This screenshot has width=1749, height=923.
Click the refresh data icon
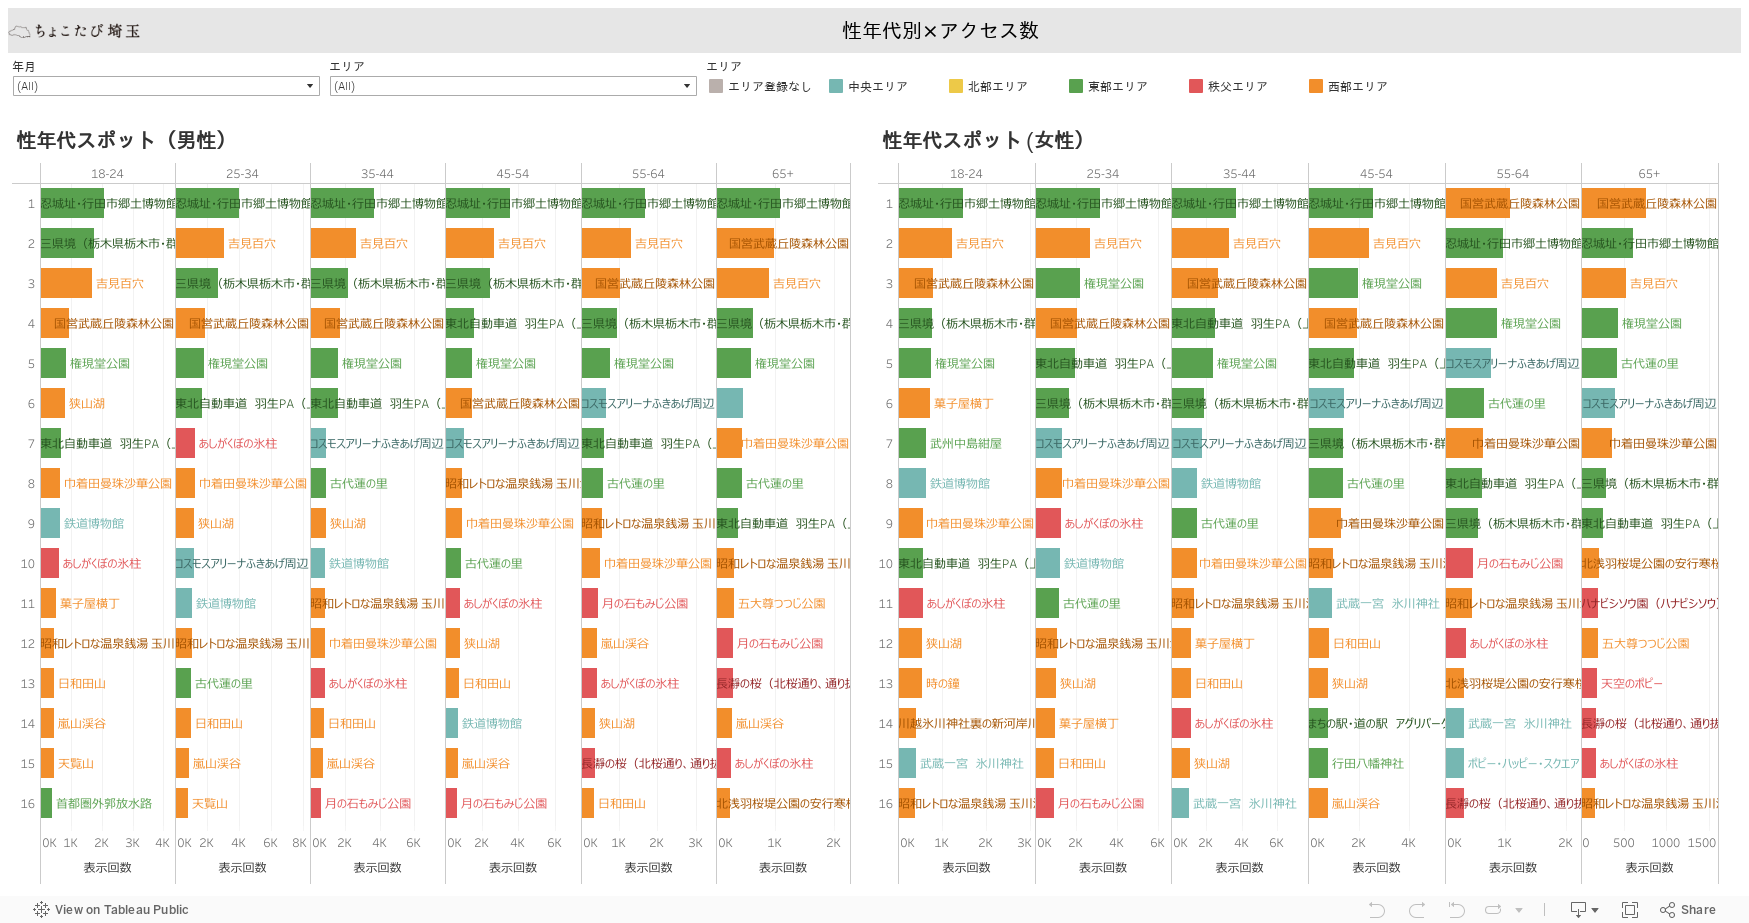pos(1493,909)
